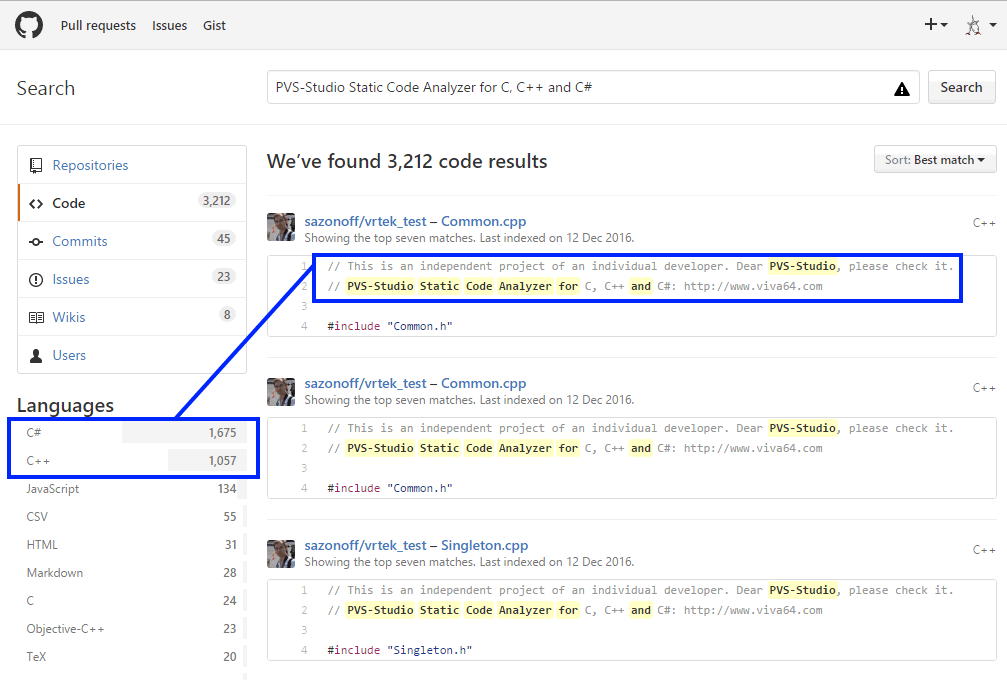This screenshot has width=1007, height=680.
Task: Click the Code brackets icon in sidebar
Action: tap(36, 204)
